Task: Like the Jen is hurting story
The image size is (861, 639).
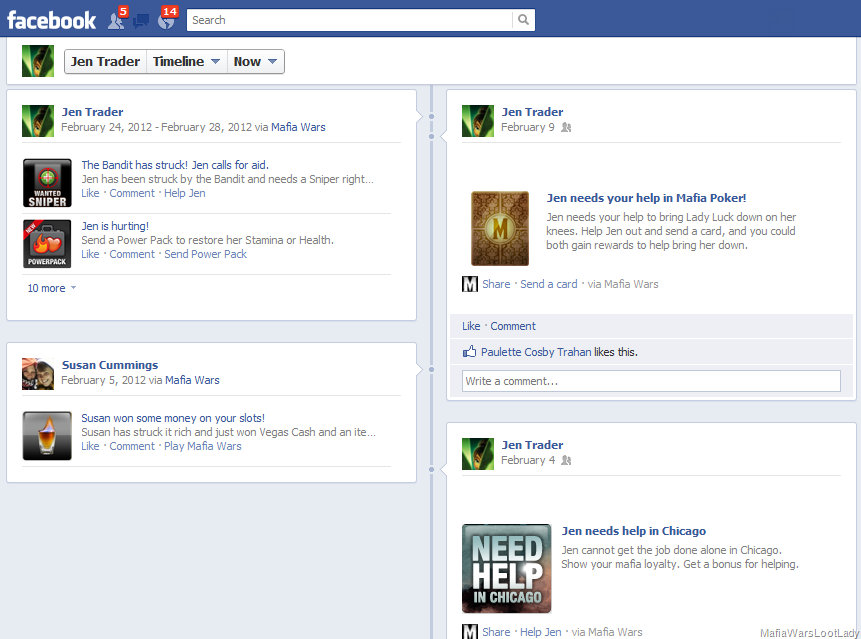Action: coord(90,254)
